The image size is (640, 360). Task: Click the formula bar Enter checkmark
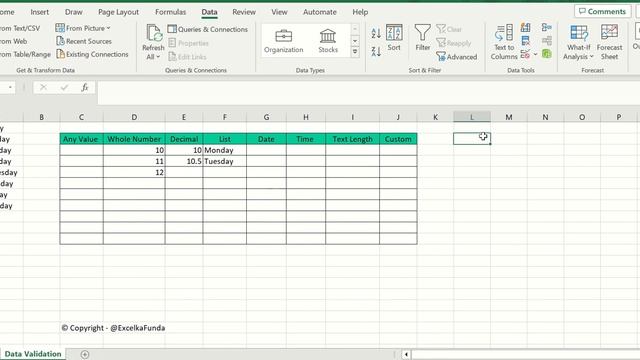[64, 87]
